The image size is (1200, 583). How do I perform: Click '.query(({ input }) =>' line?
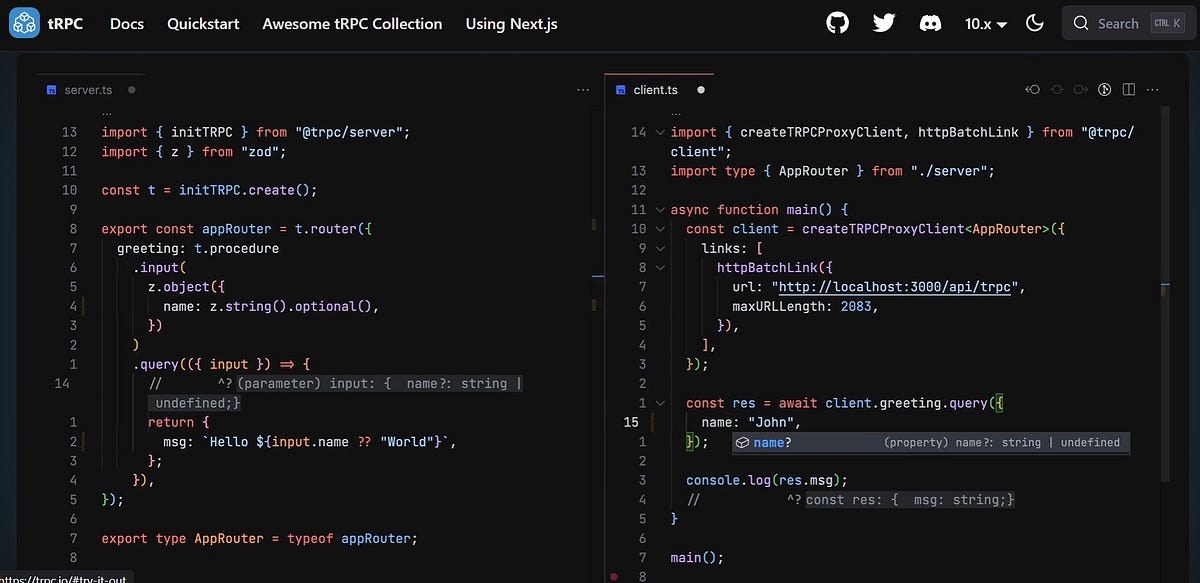pos(222,364)
